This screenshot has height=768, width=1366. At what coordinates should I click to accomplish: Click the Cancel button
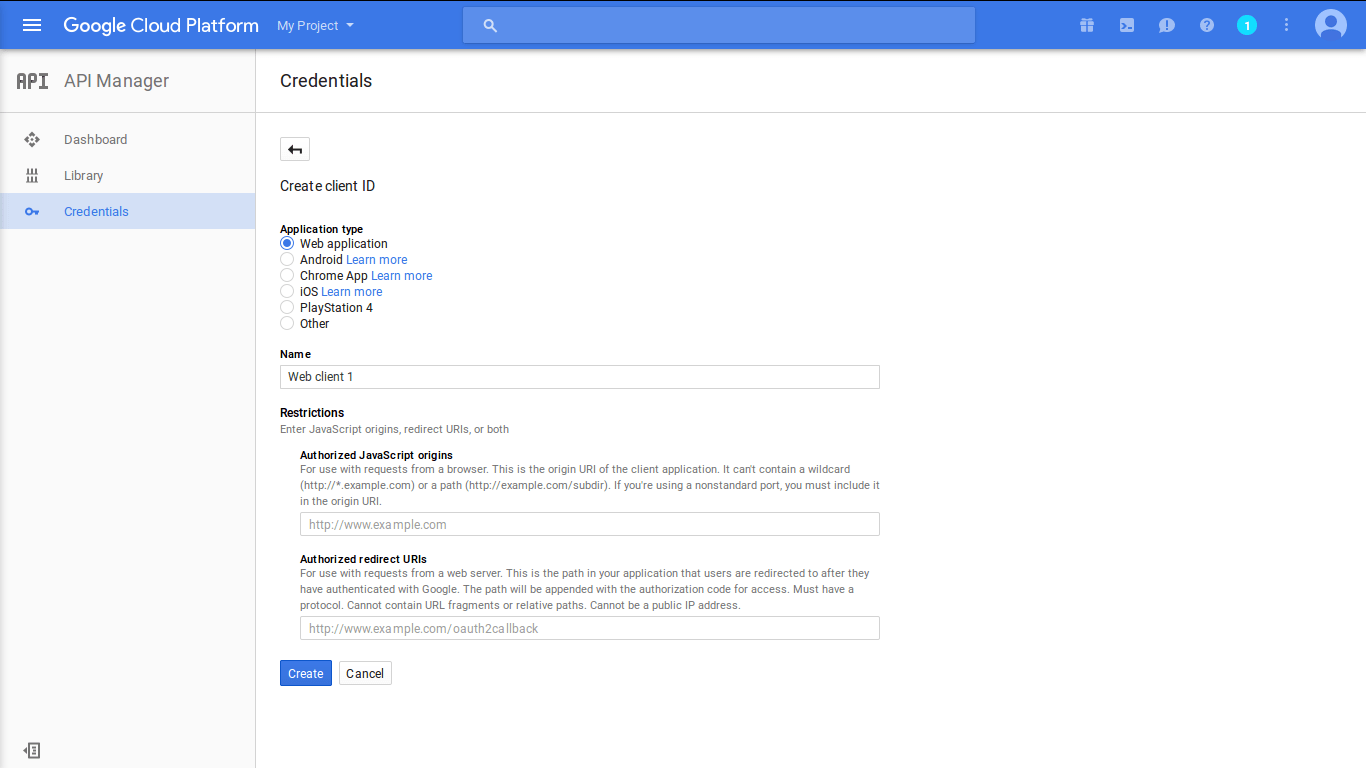click(x=365, y=673)
